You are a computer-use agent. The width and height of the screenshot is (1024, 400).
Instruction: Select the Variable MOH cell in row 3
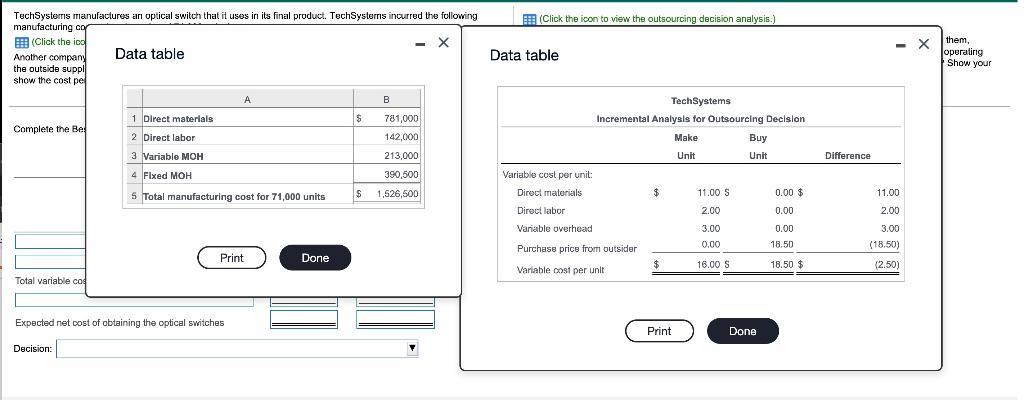[x=248, y=156]
